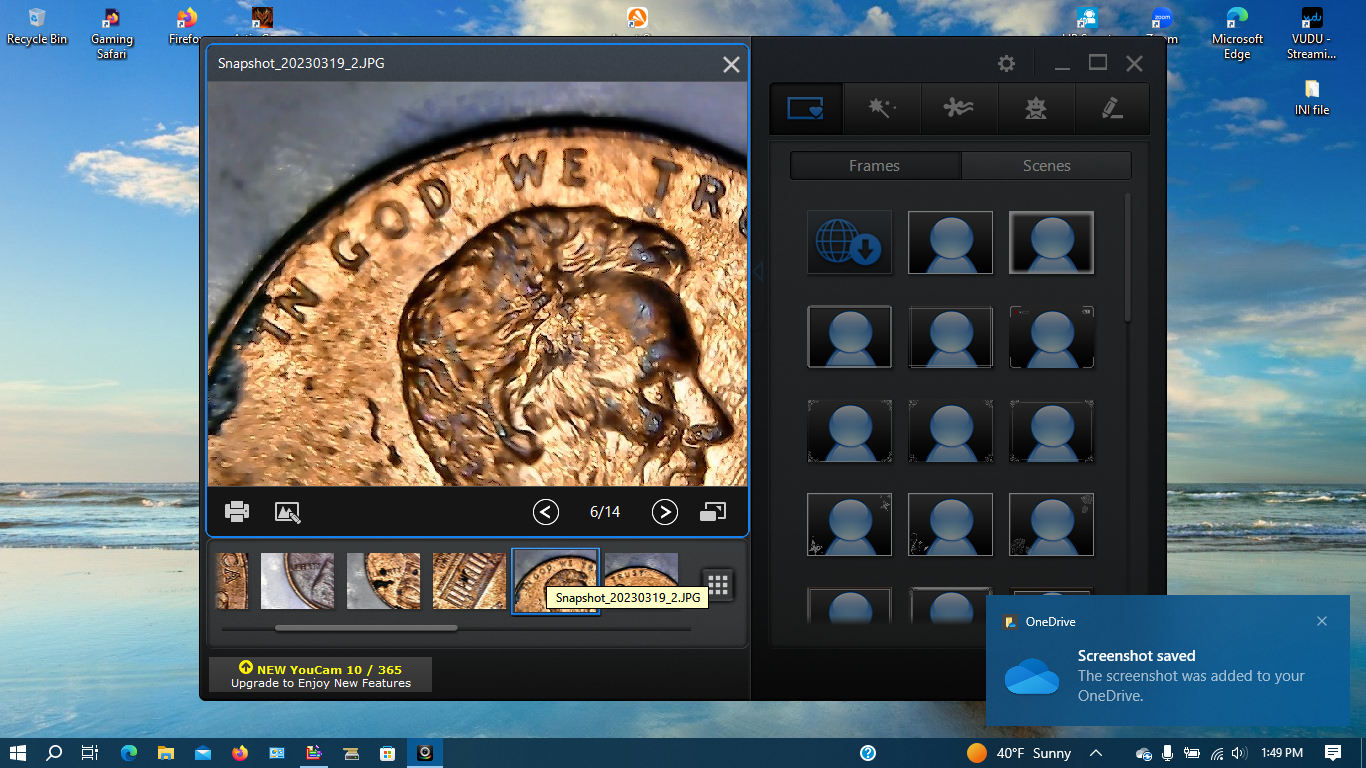Click the thumbnail strip horizontal scrollbar
The image size is (1366, 768).
coord(366,628)
